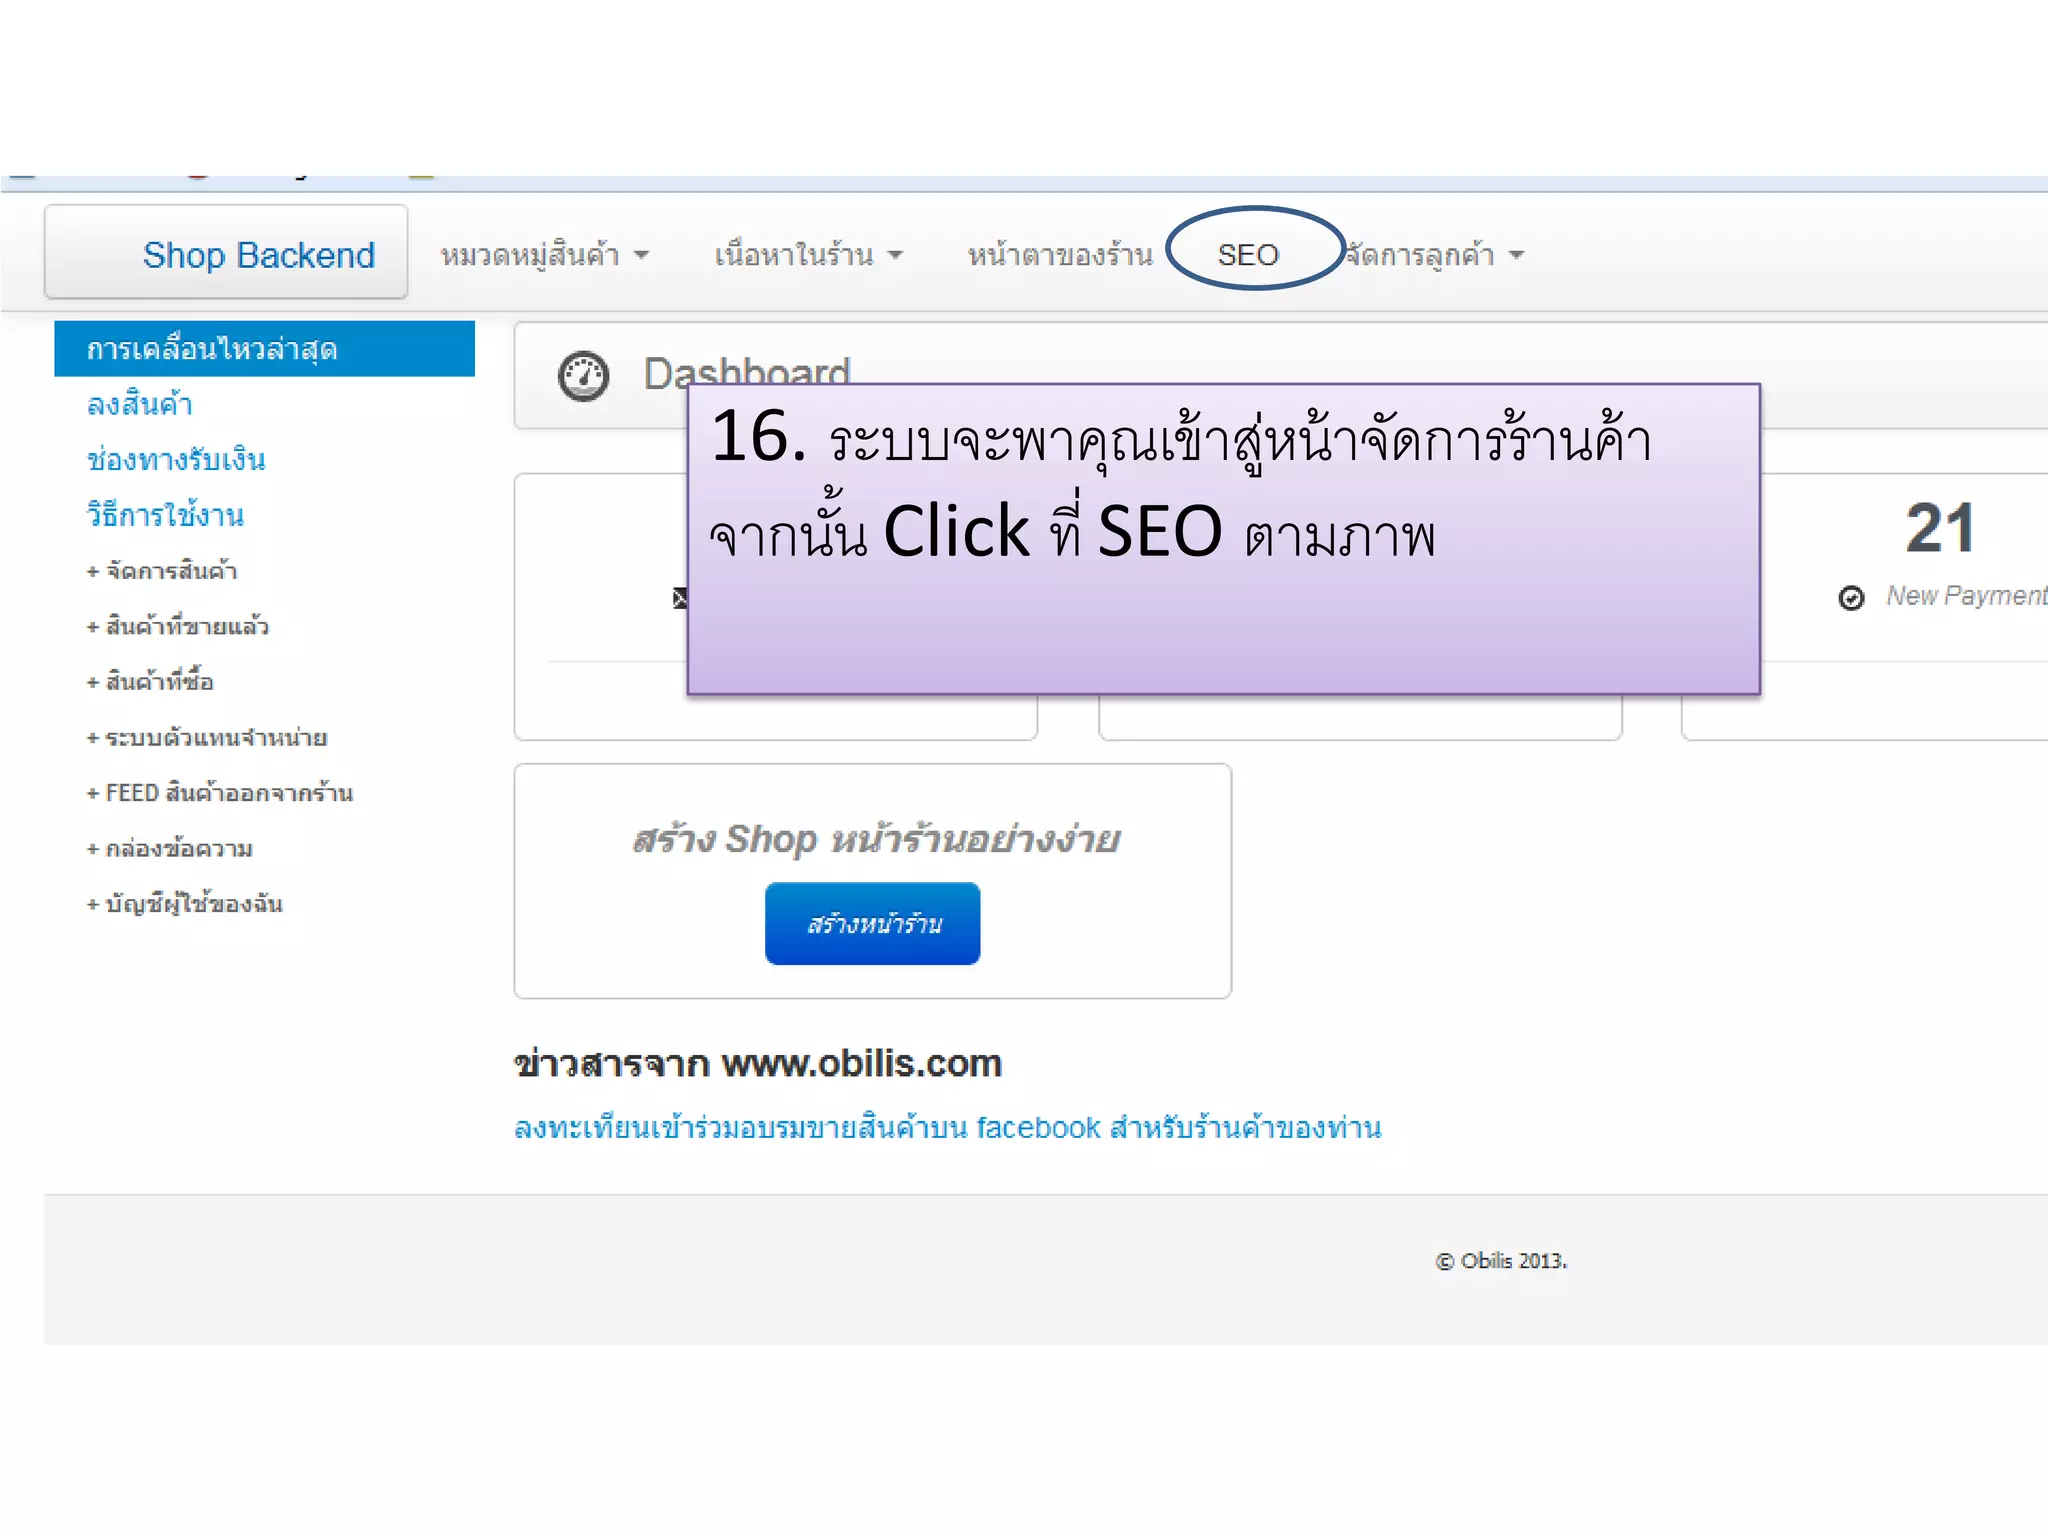Viewport: 2048px width, 1536px height.
Task: Select การเคลื่อนไหวล่าสุด in the sidebar
Action: pos(264,349)
